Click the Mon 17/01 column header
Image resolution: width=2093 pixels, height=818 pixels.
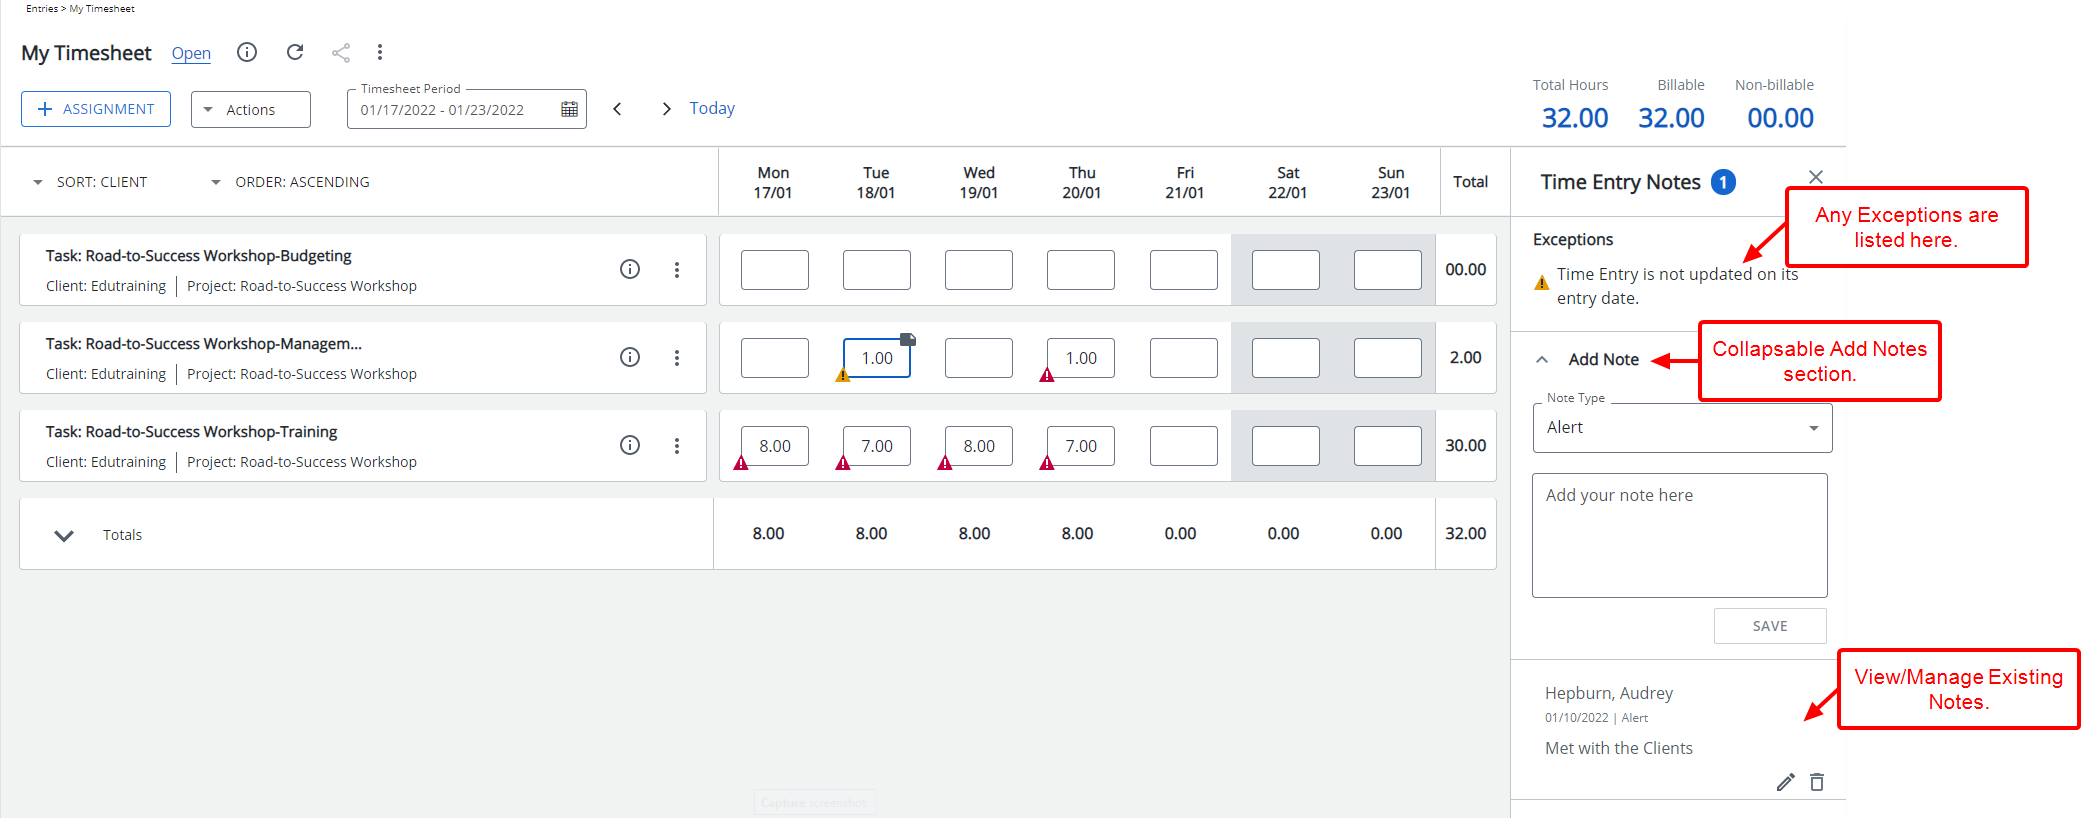point(773,182)
